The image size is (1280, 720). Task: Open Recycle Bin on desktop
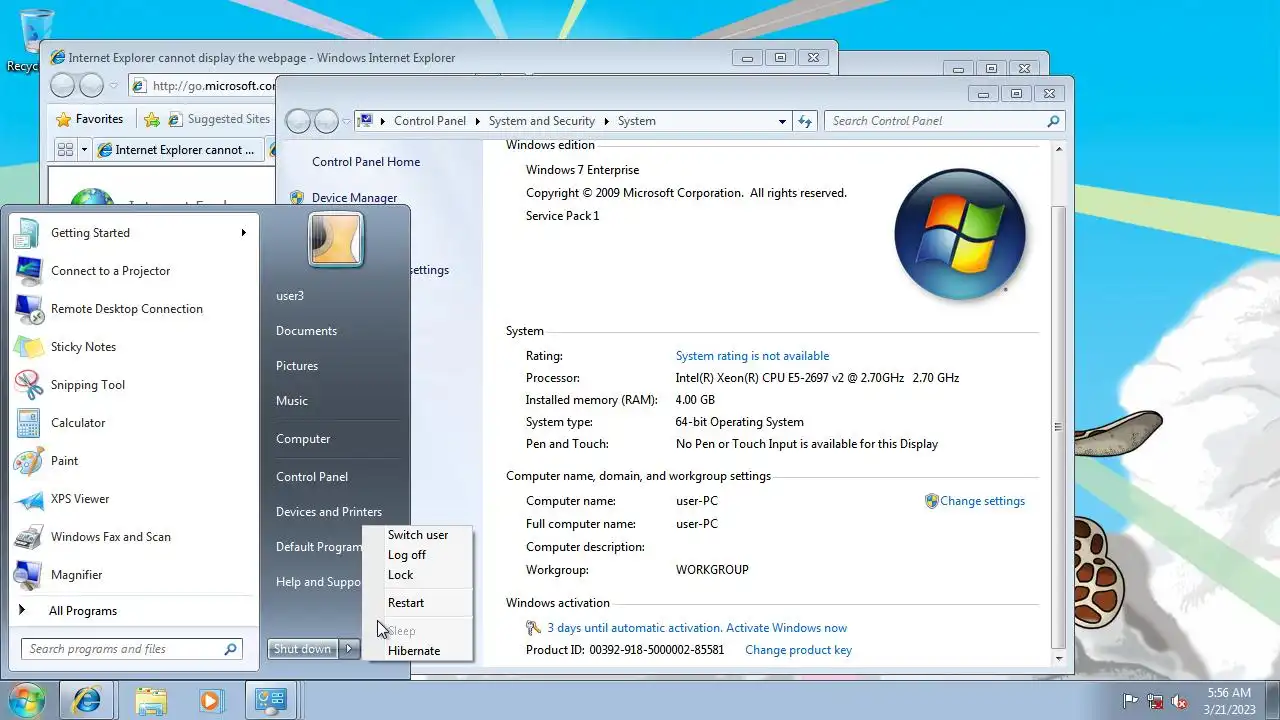tap(36, 40)
